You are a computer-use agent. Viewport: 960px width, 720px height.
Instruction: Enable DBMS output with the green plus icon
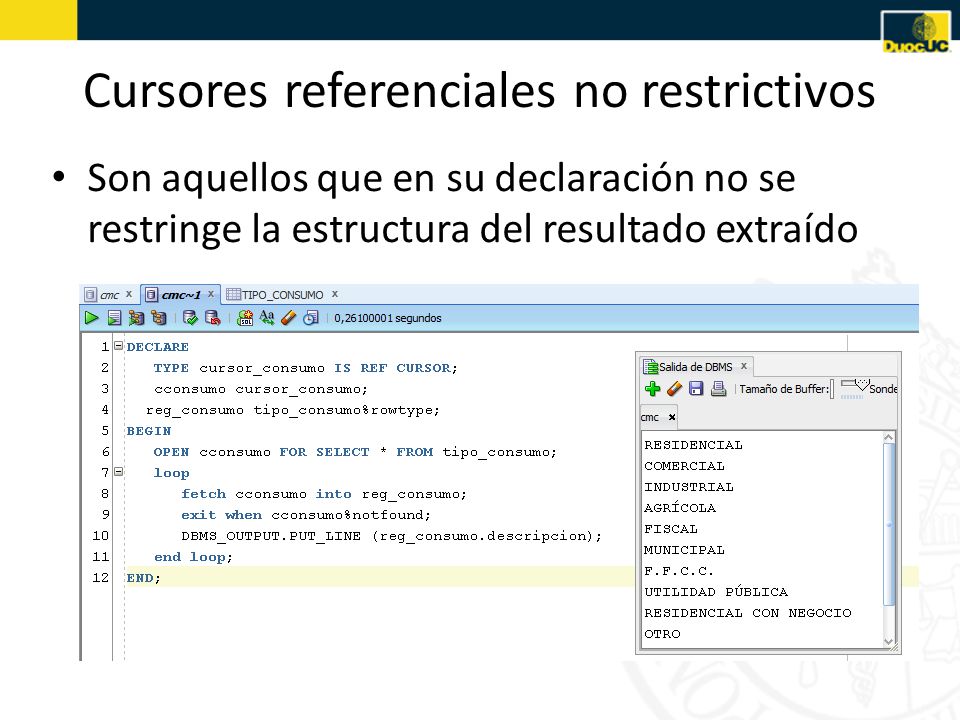click(653, 389)
